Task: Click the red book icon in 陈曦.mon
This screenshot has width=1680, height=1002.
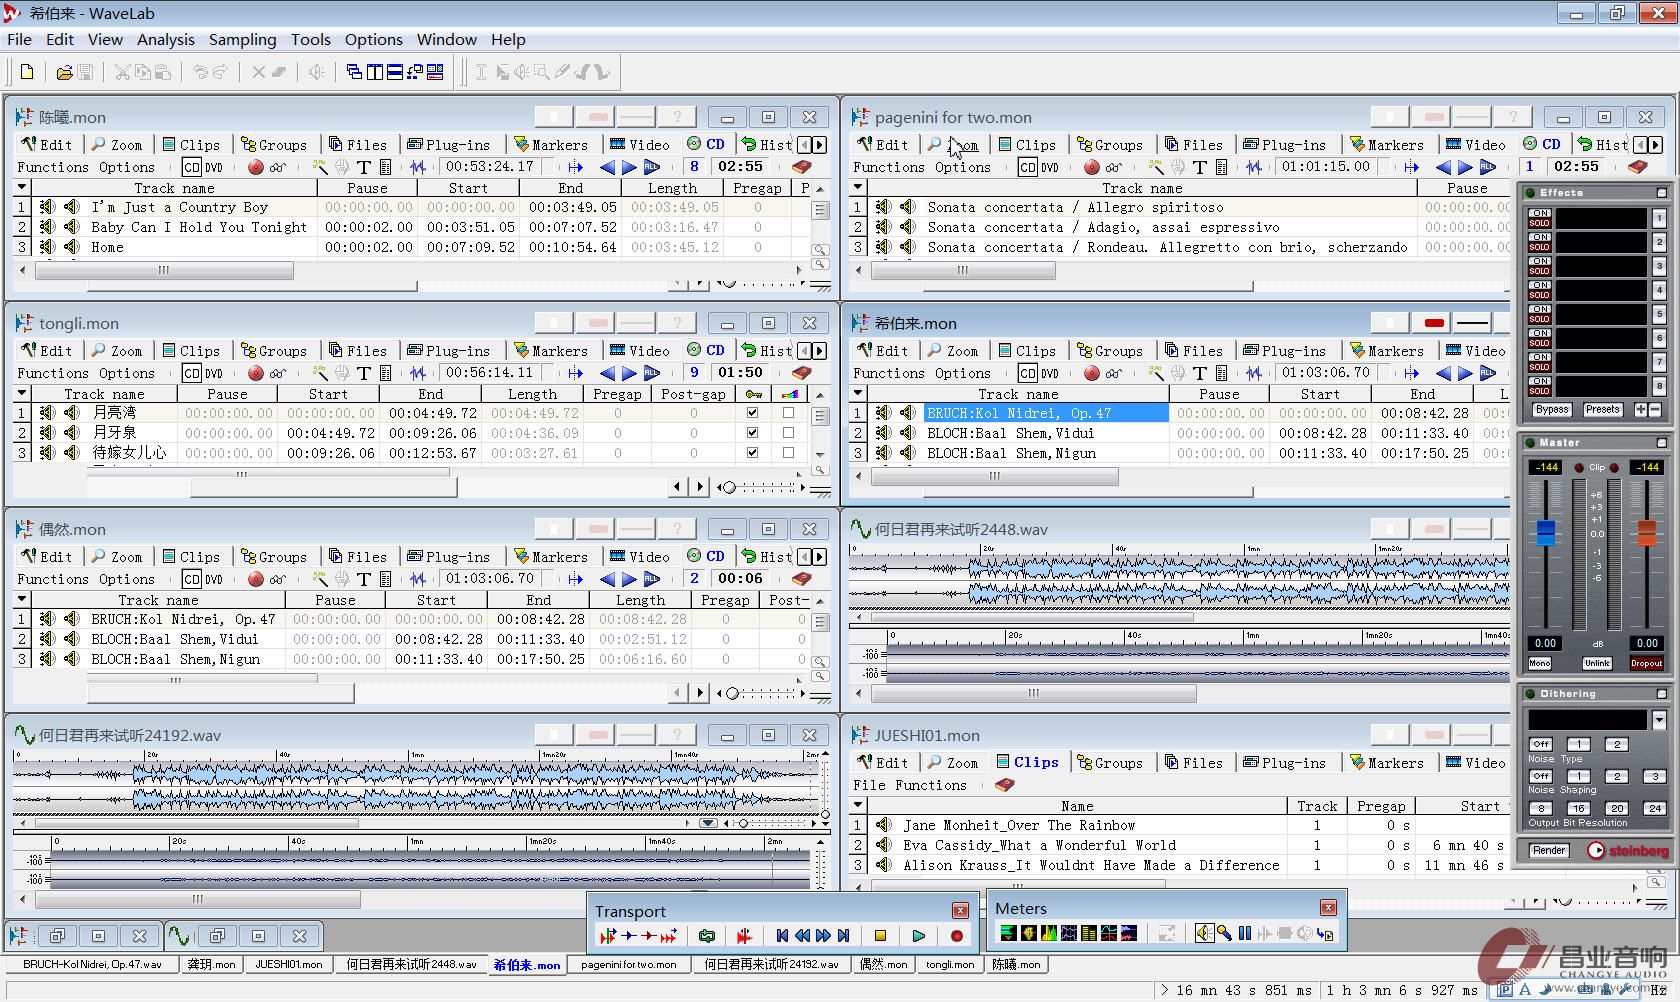Action: pyautogui.click(x=801, y=167)
